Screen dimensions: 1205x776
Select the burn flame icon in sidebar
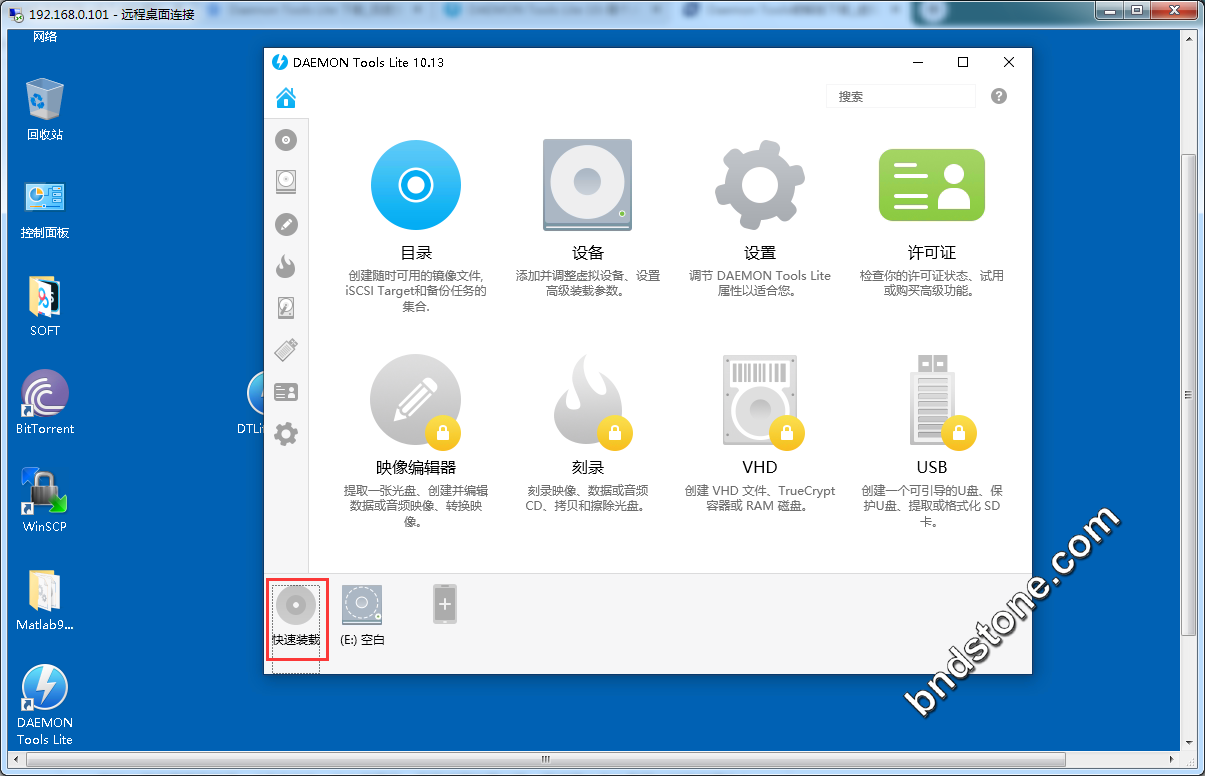[x=286, y=266]
